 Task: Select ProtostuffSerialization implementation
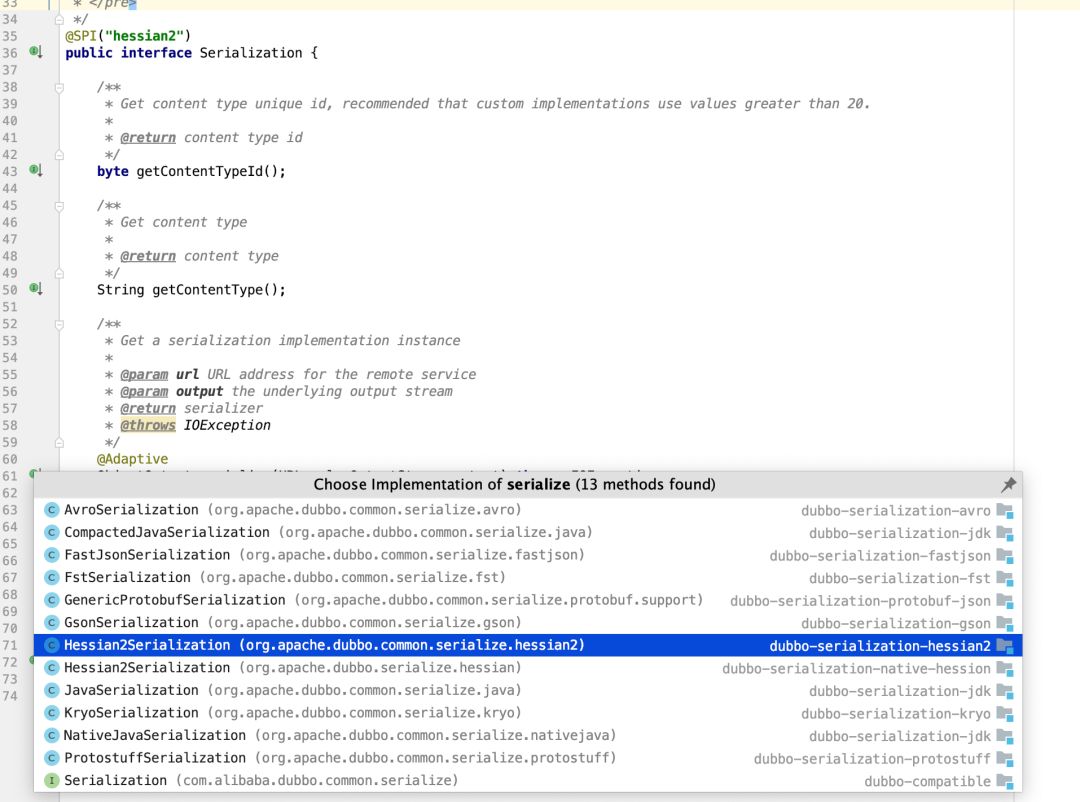tap(528, 758)
